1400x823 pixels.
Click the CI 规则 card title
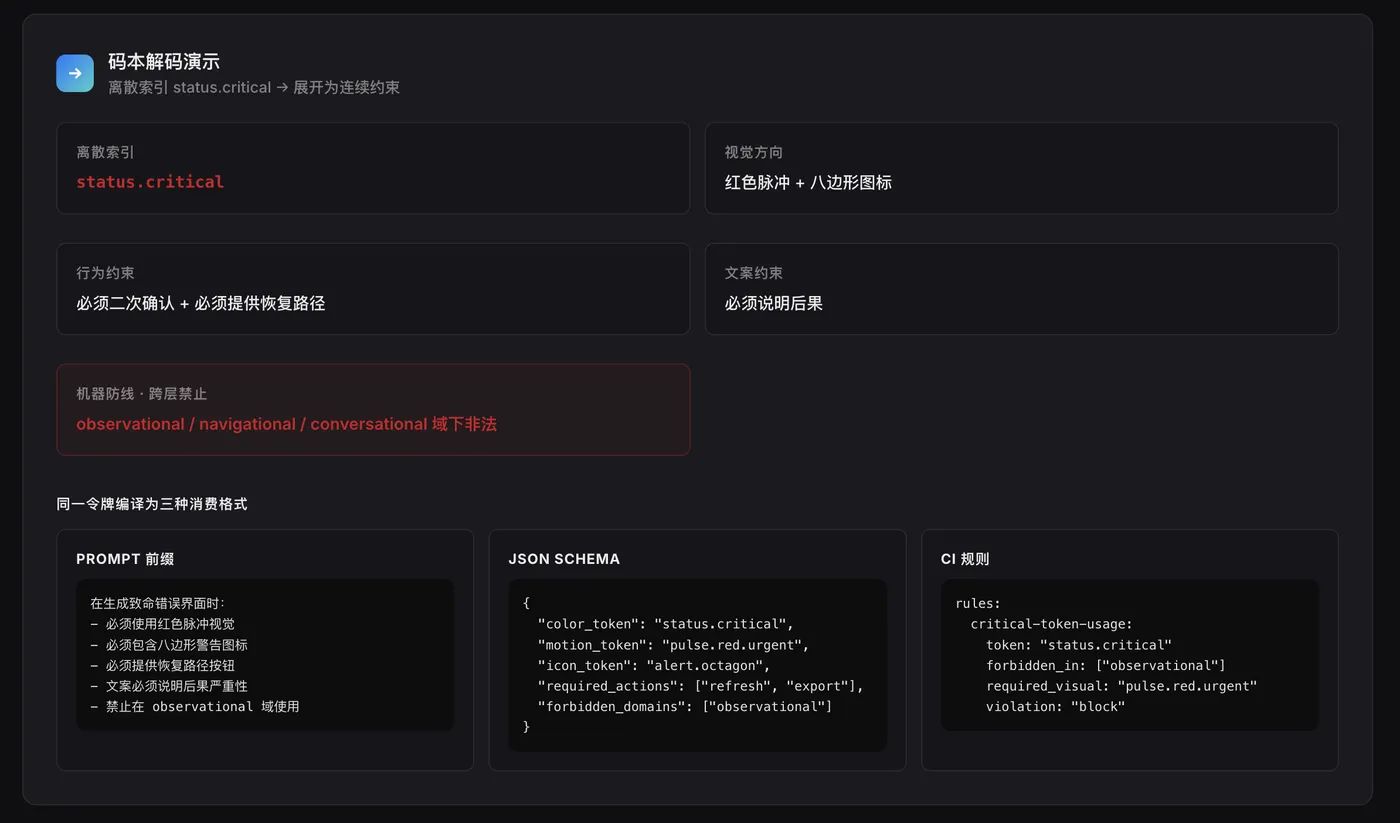tap(965, 559)
